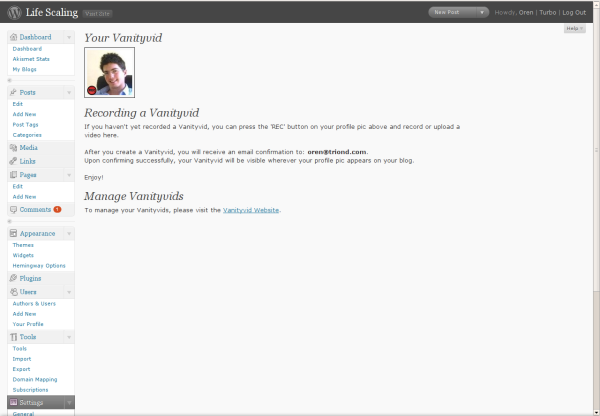
Task: Click the Vanityvid profile picture thumbnail
Action: 109,72
